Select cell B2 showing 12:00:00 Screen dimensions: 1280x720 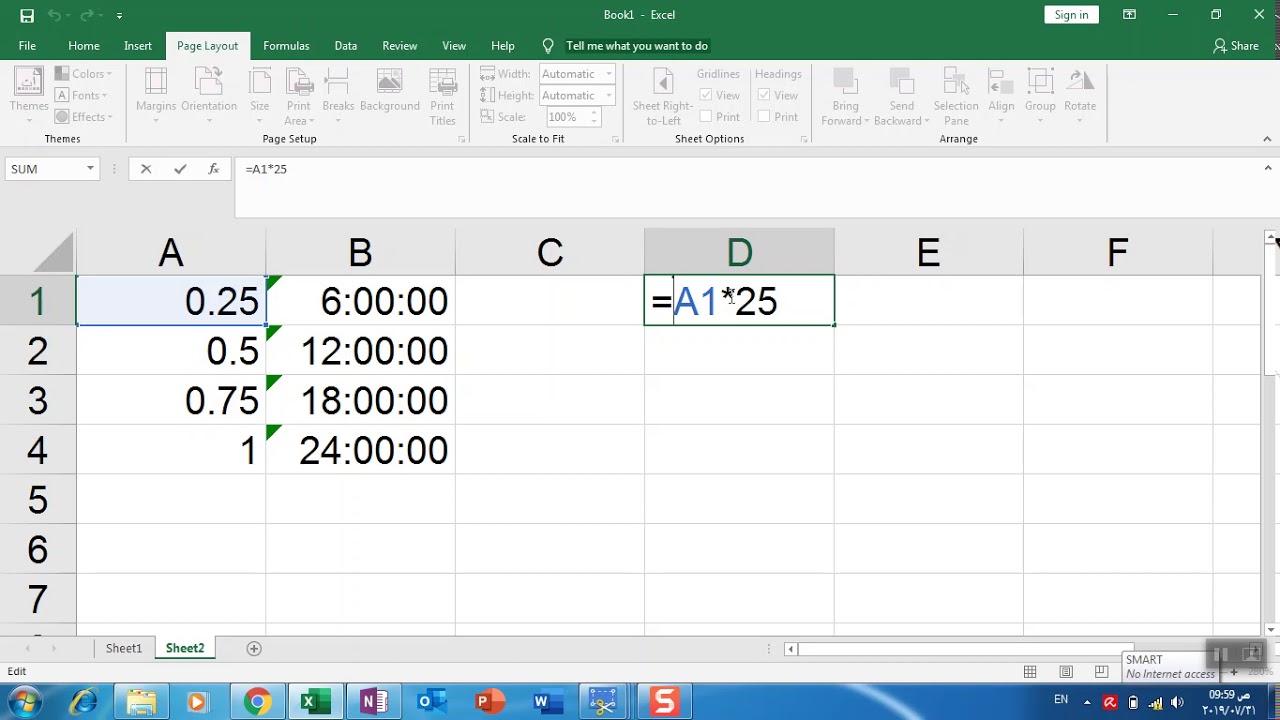coord(360,351)
